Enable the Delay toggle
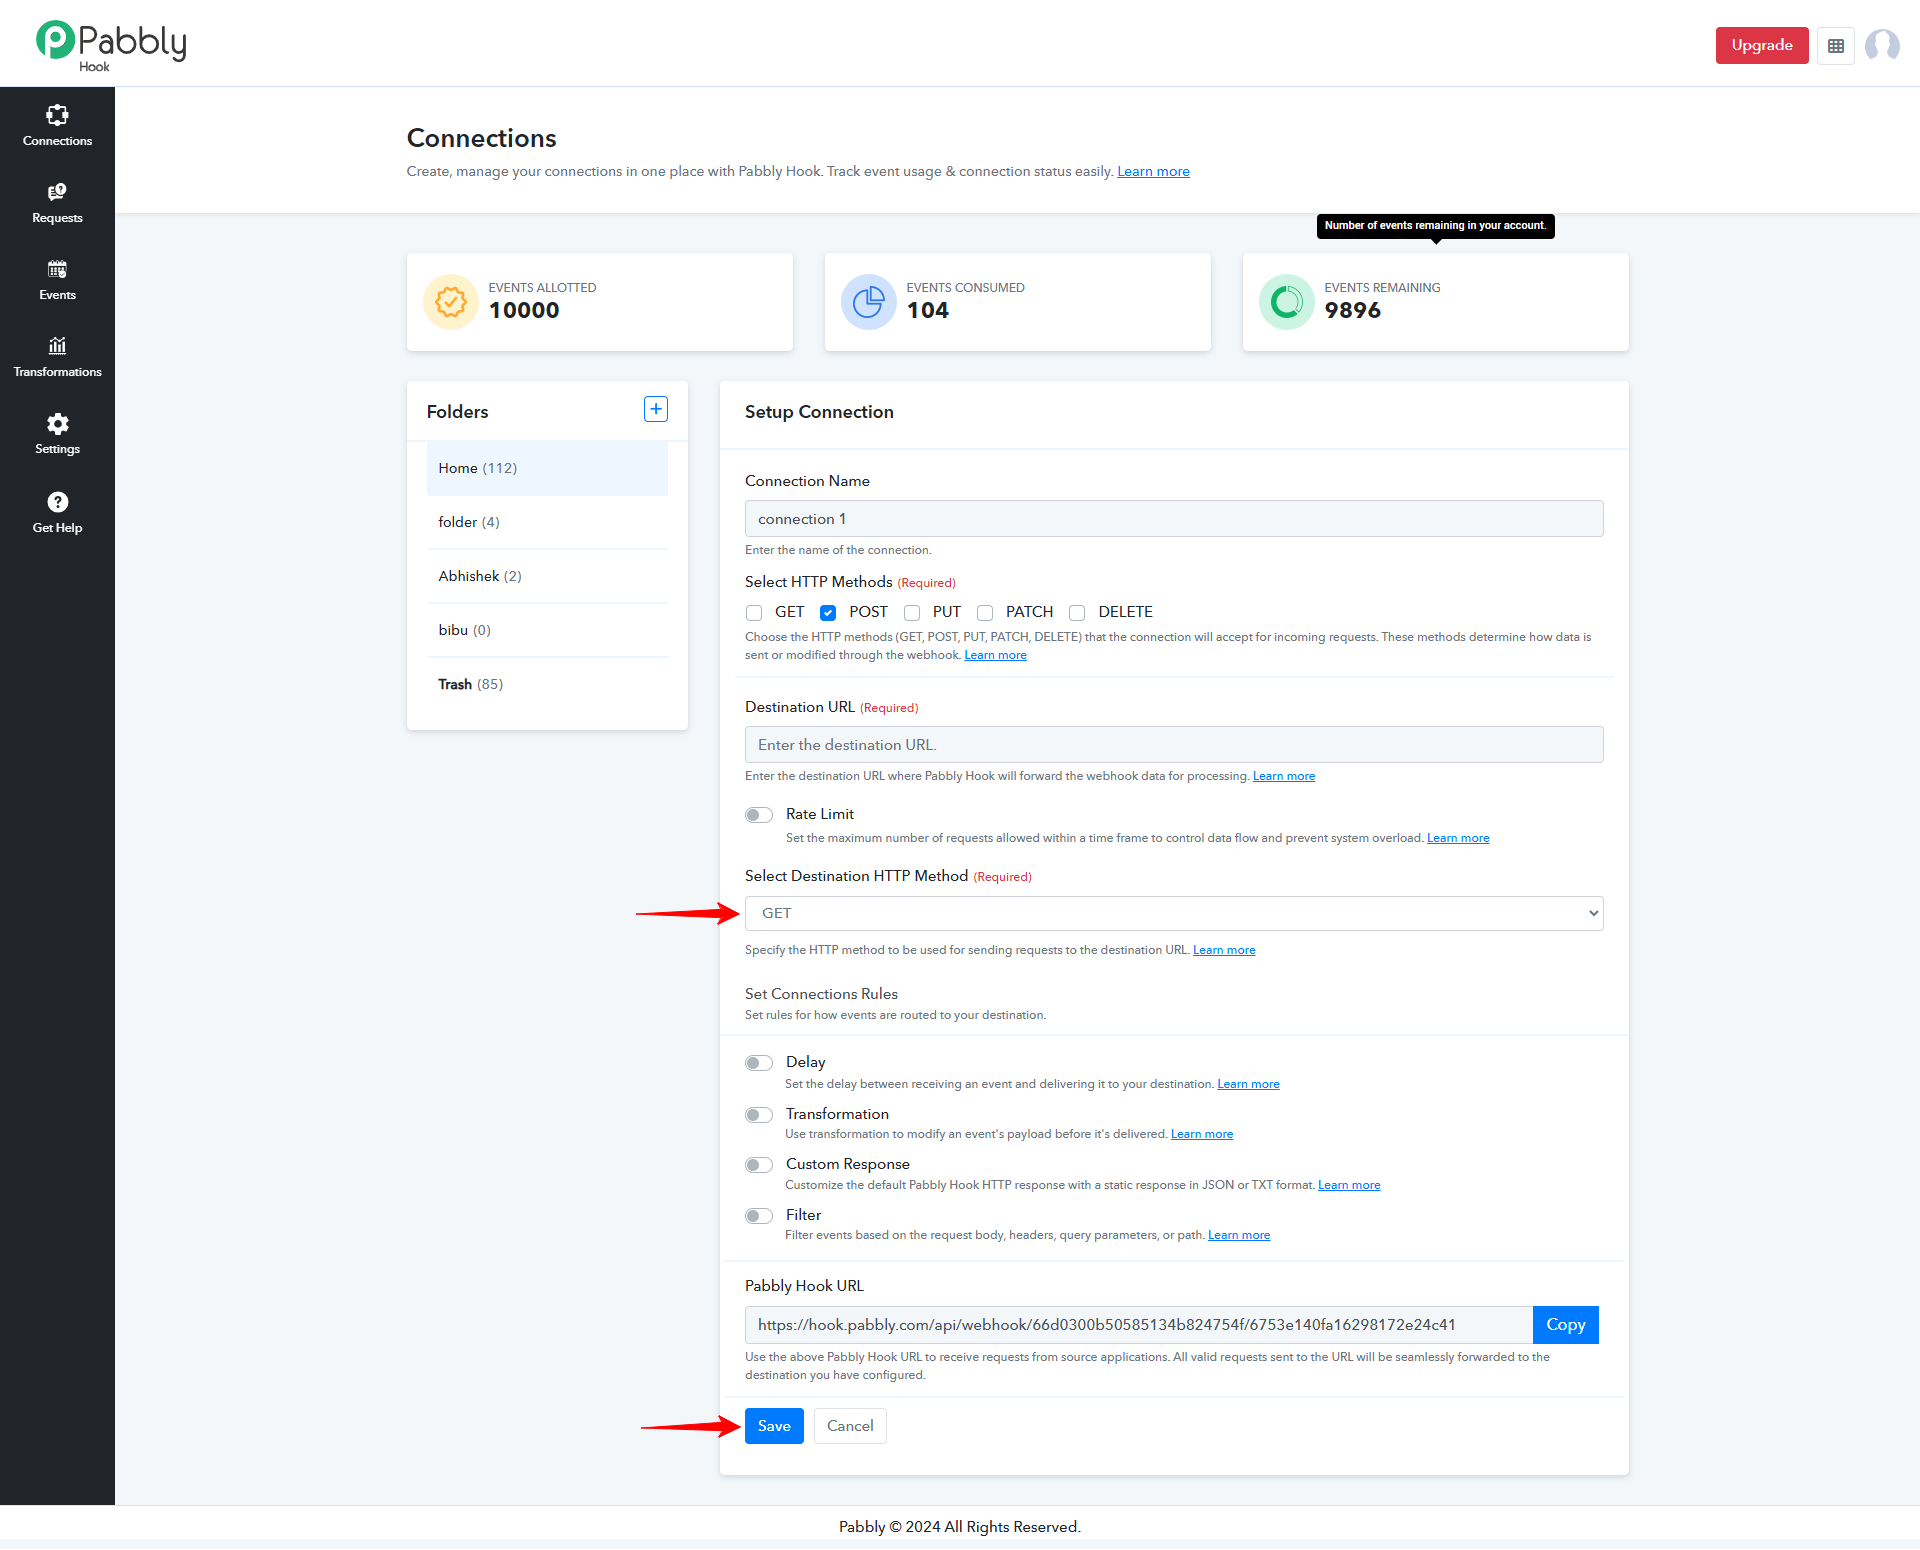 (759, 1063)
